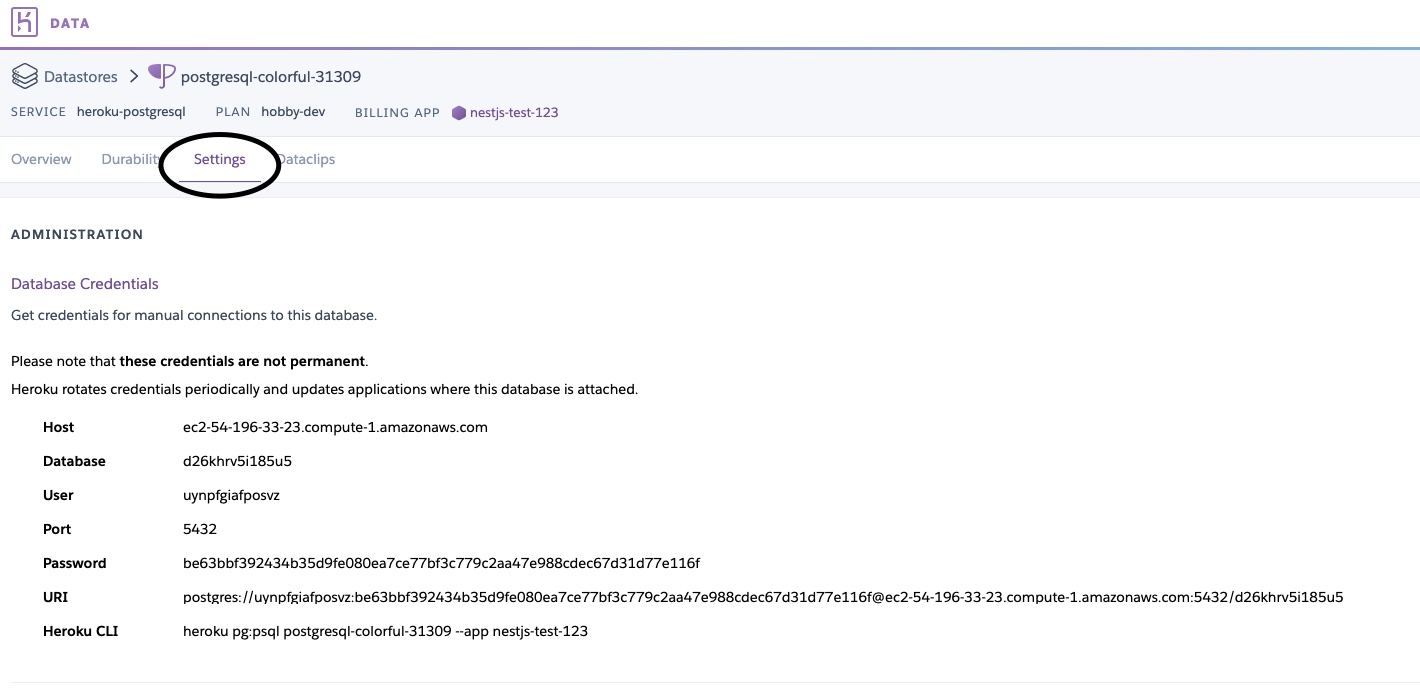Select database name d26khrv5i185u5
The image size is (1420, 695).
[x=237, y=461]
